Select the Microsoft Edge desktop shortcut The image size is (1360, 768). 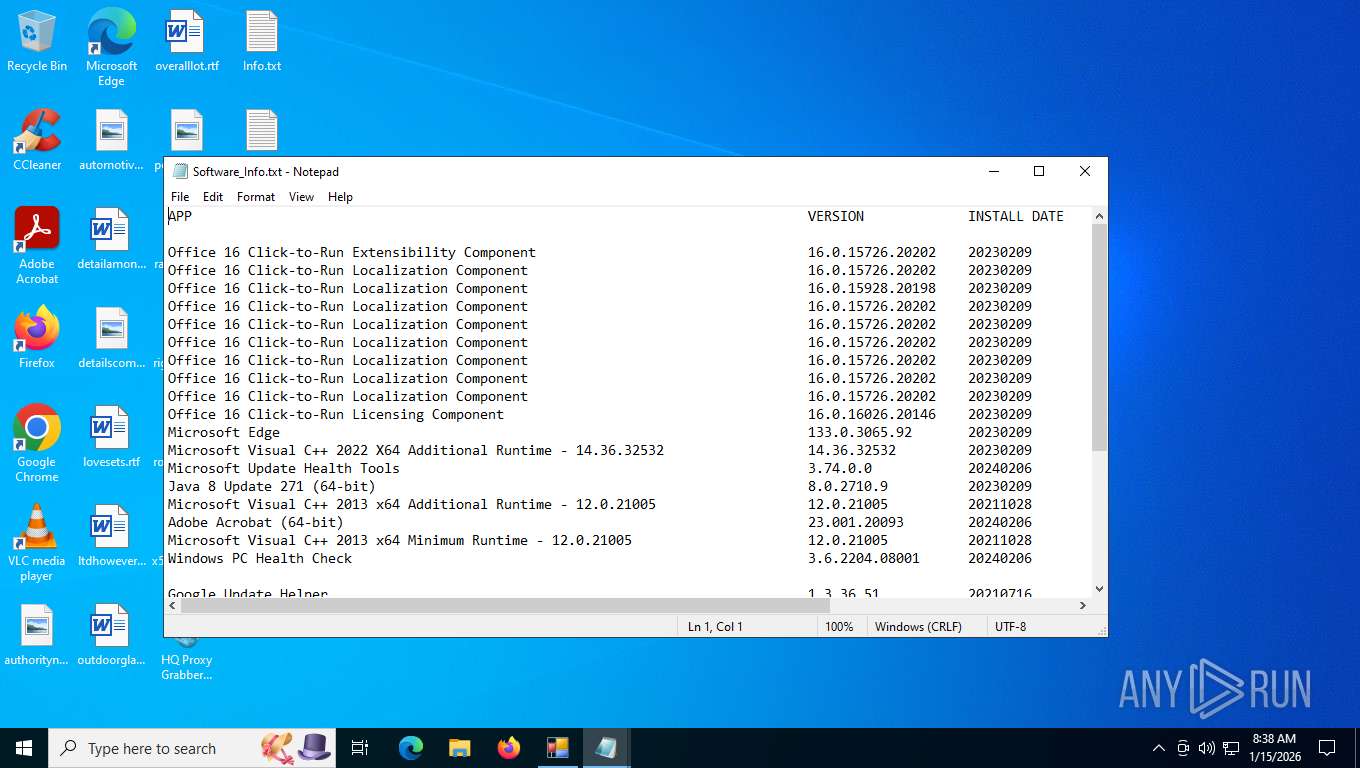[111, 48]
